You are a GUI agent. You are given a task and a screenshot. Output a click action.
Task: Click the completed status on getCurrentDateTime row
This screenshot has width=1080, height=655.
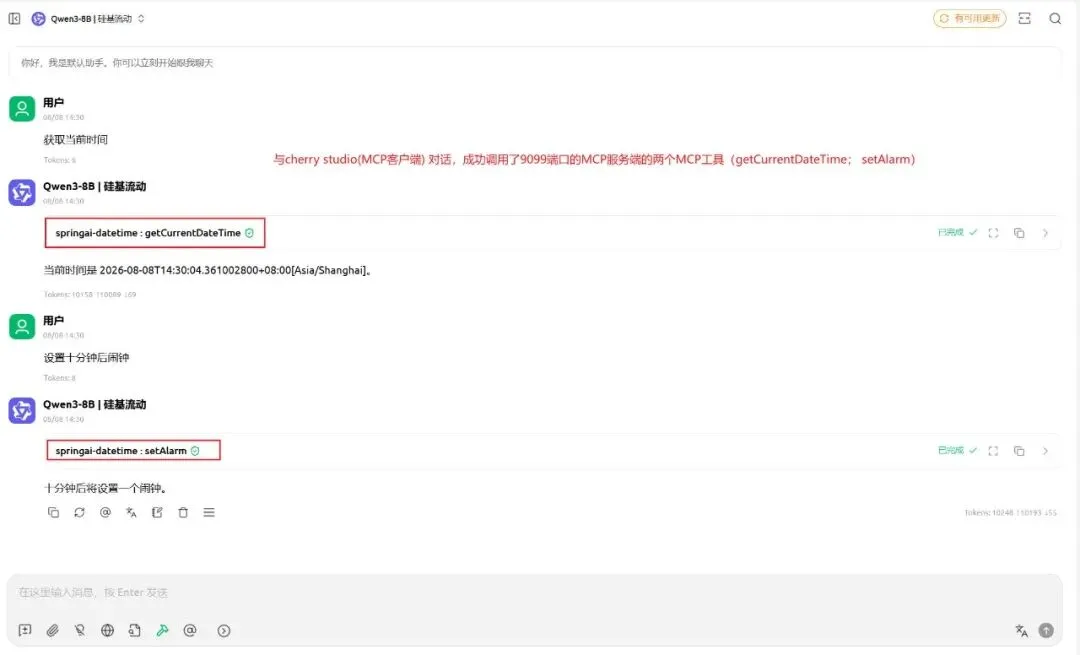(x=957, y=233)
